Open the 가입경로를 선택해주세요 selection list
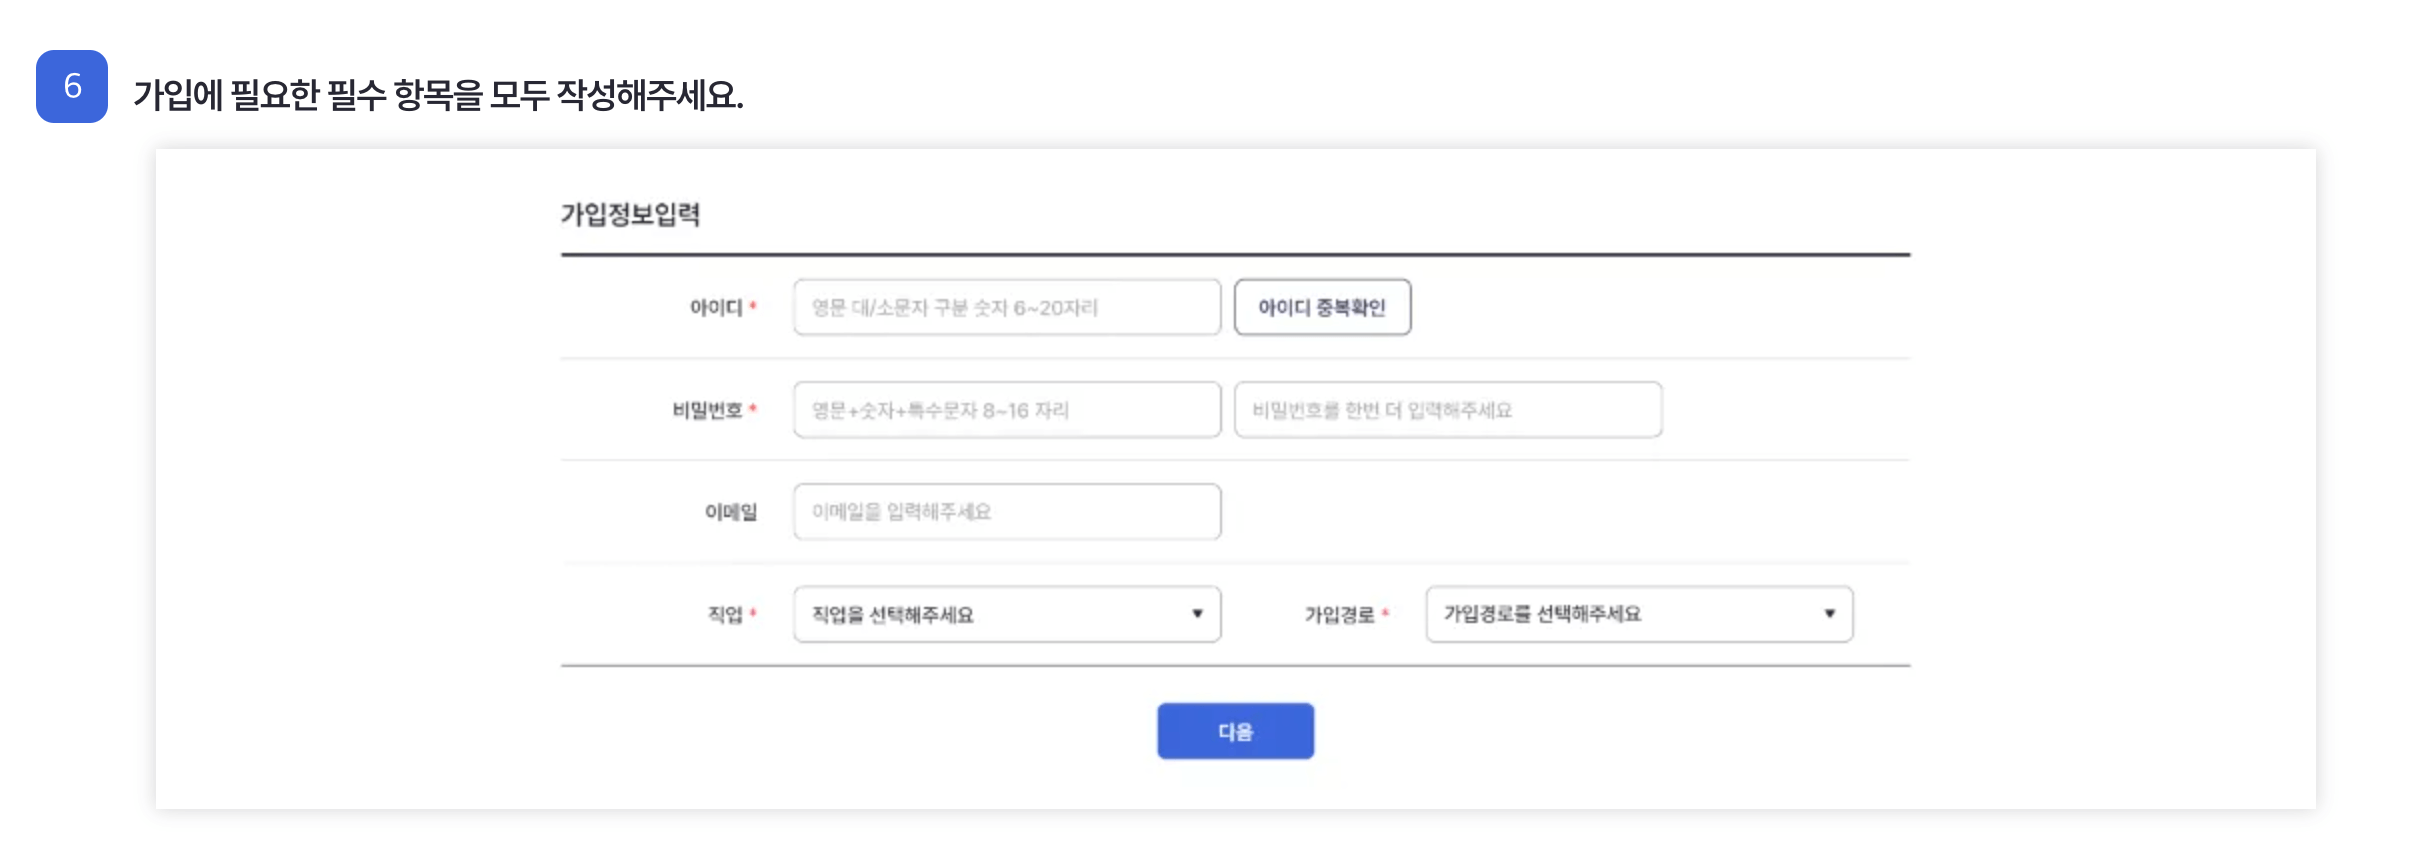 [1639, 614]
